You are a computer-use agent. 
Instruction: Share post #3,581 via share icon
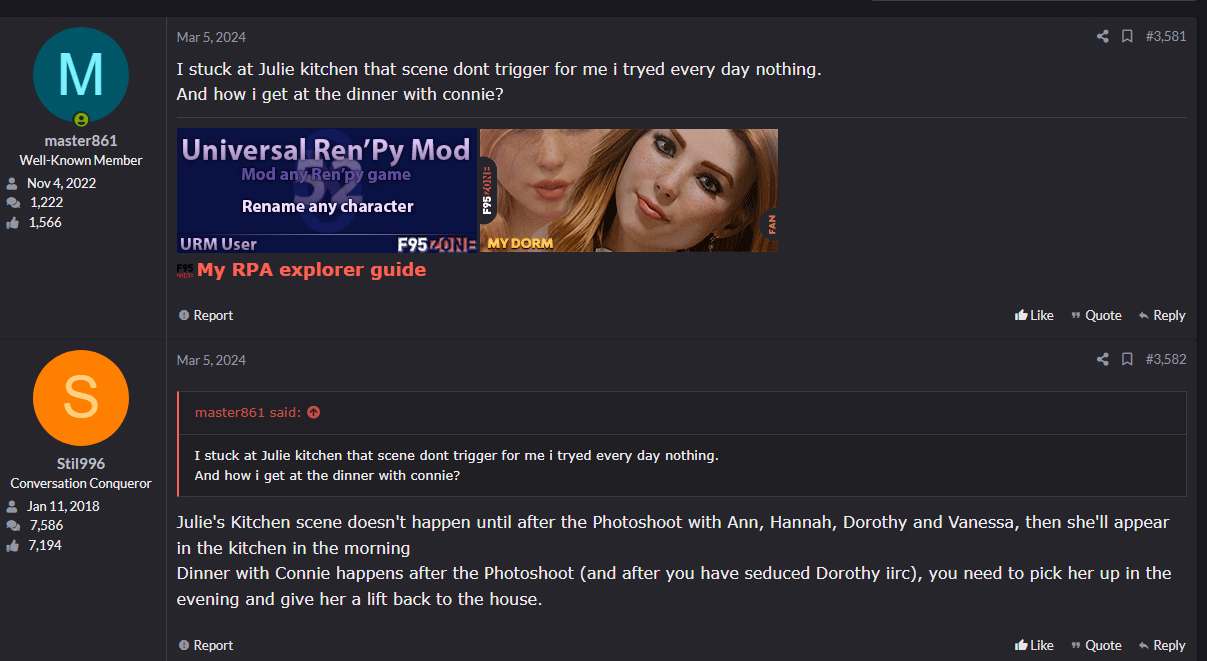point(1102,37)
